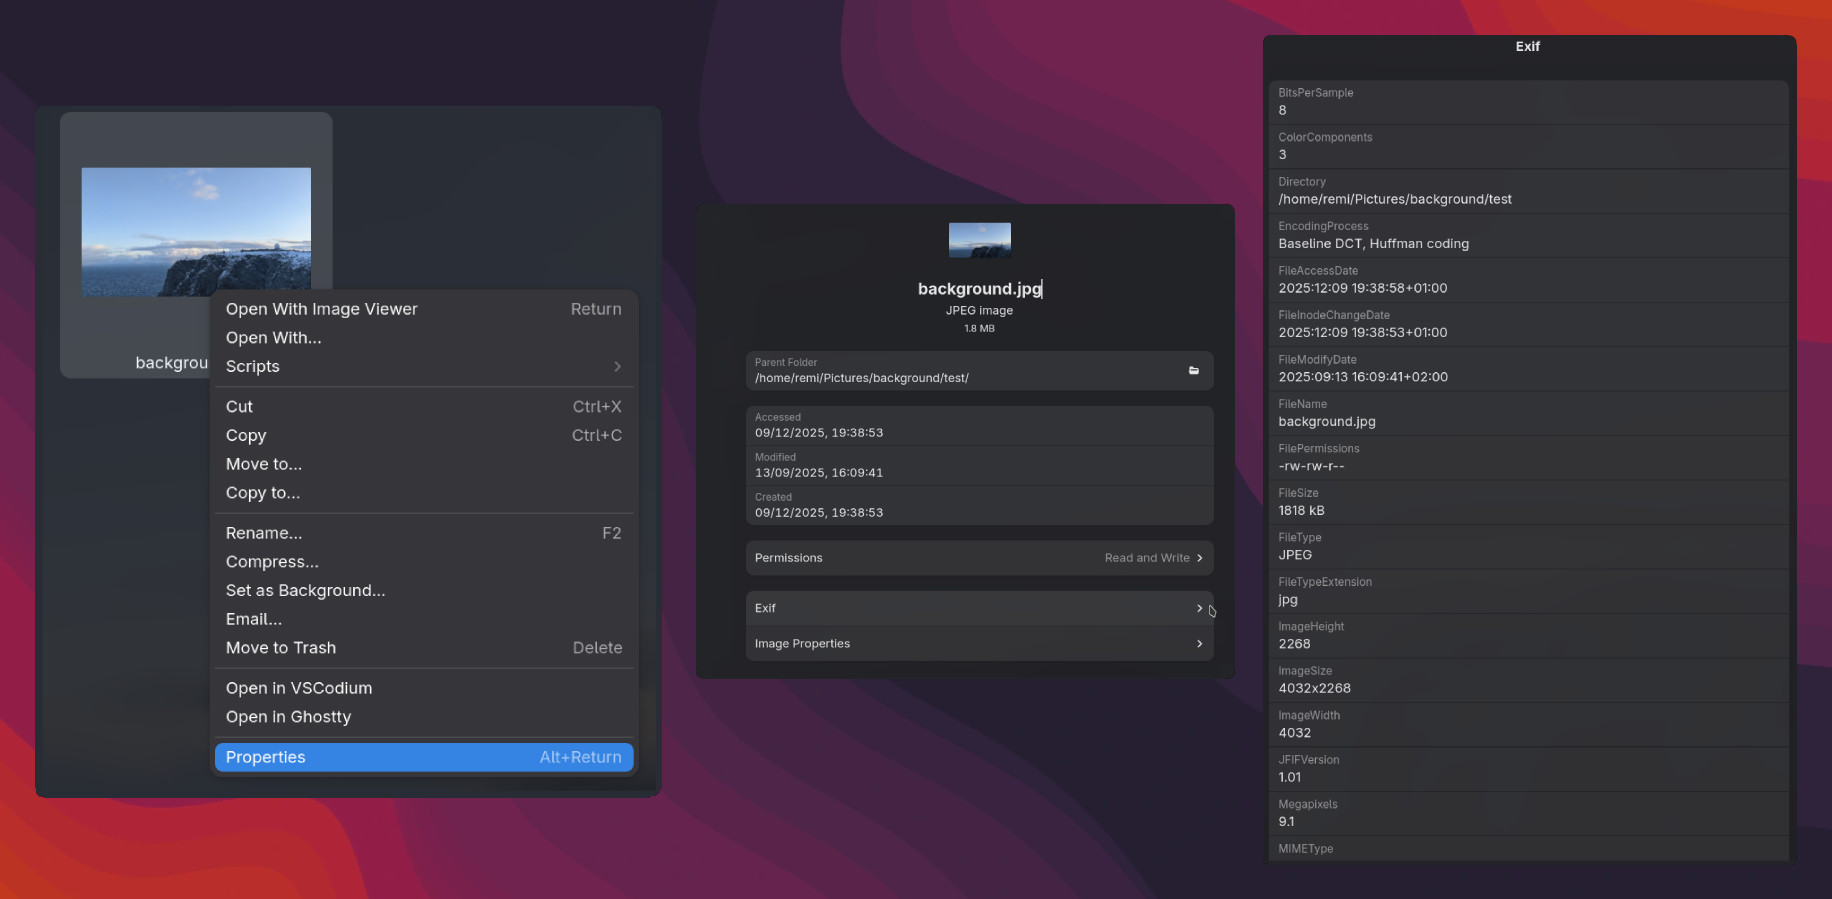Image resolution: width=1832 pixels, height=899 pixels.
Task: Select Open in Ghostty
Action: coord(289,717)
